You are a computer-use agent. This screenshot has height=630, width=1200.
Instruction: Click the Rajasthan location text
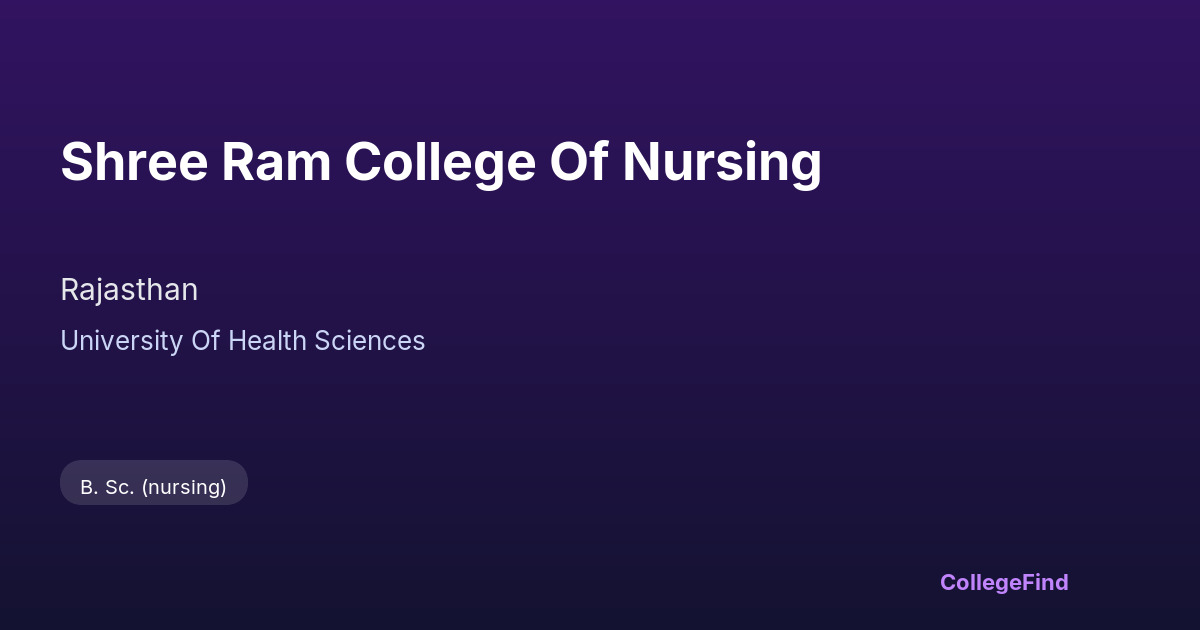(129, 290)
